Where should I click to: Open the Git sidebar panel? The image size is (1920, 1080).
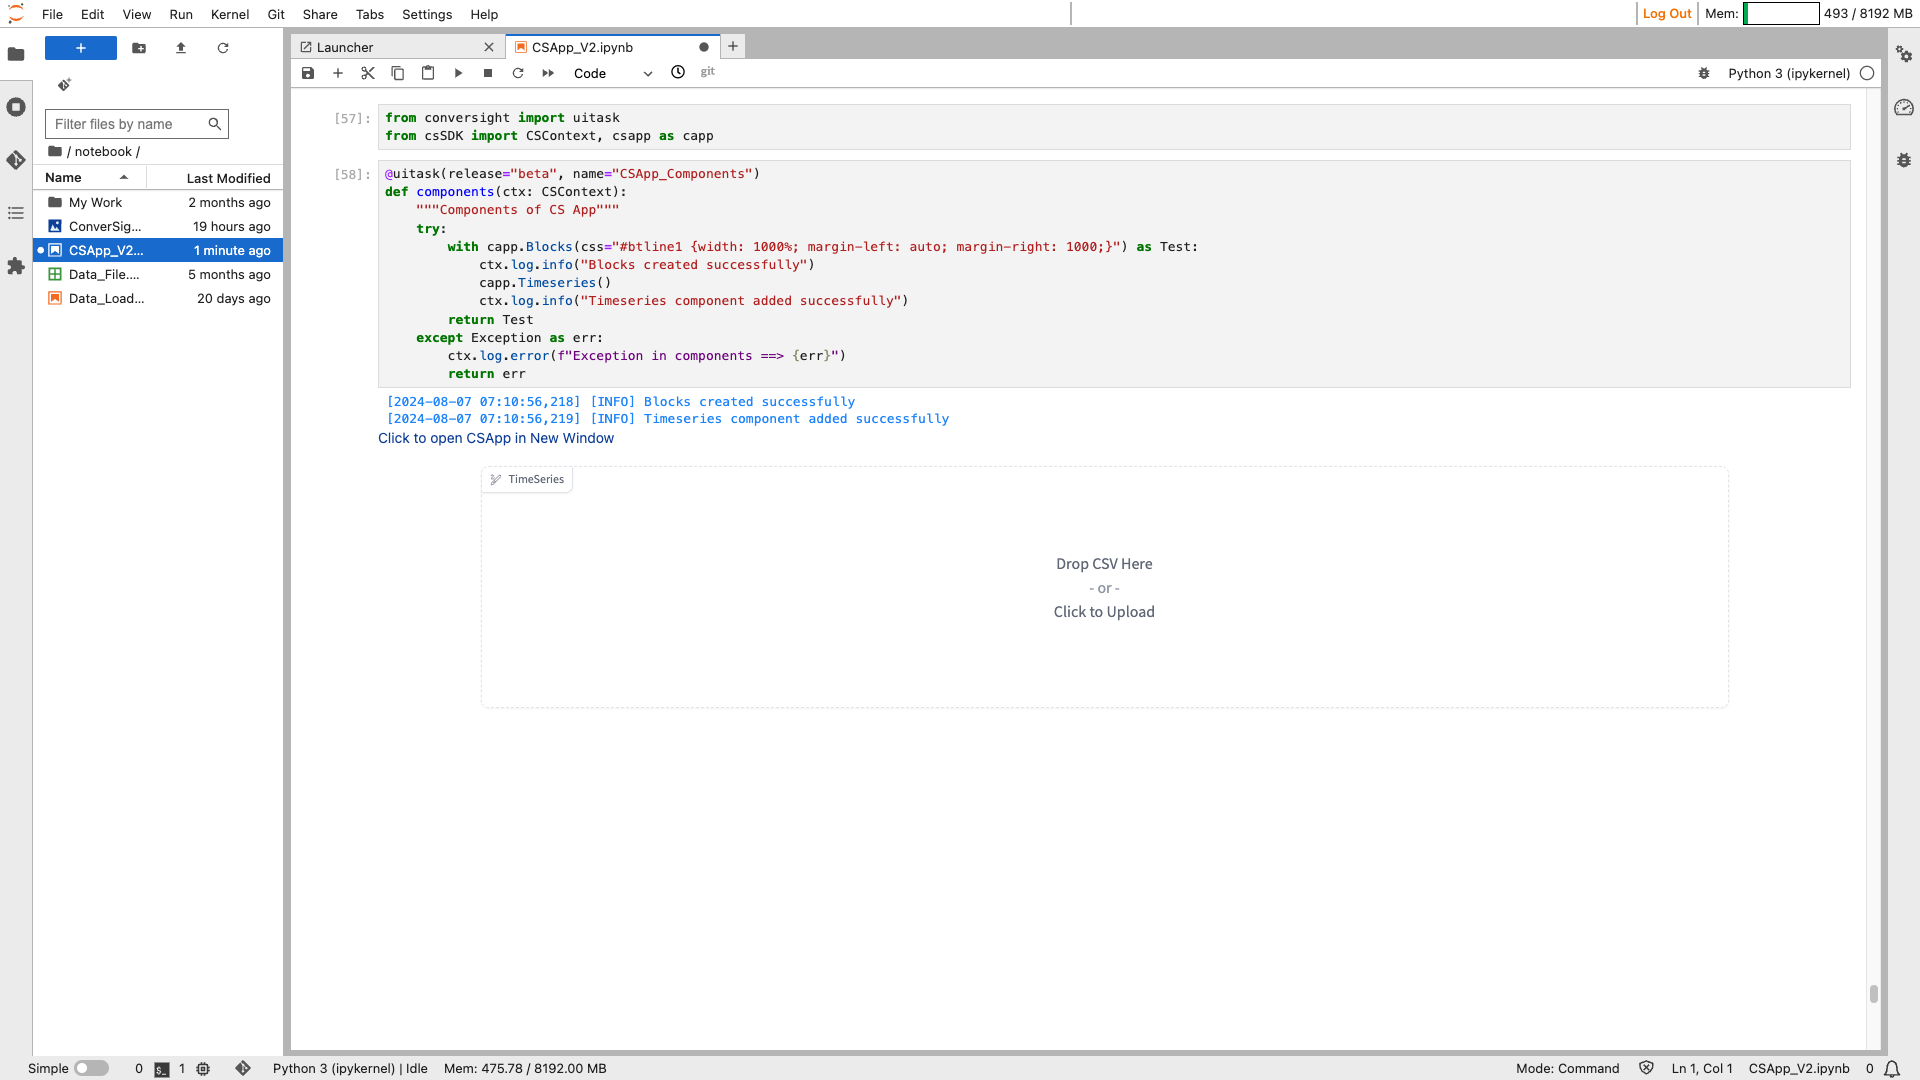16,160
